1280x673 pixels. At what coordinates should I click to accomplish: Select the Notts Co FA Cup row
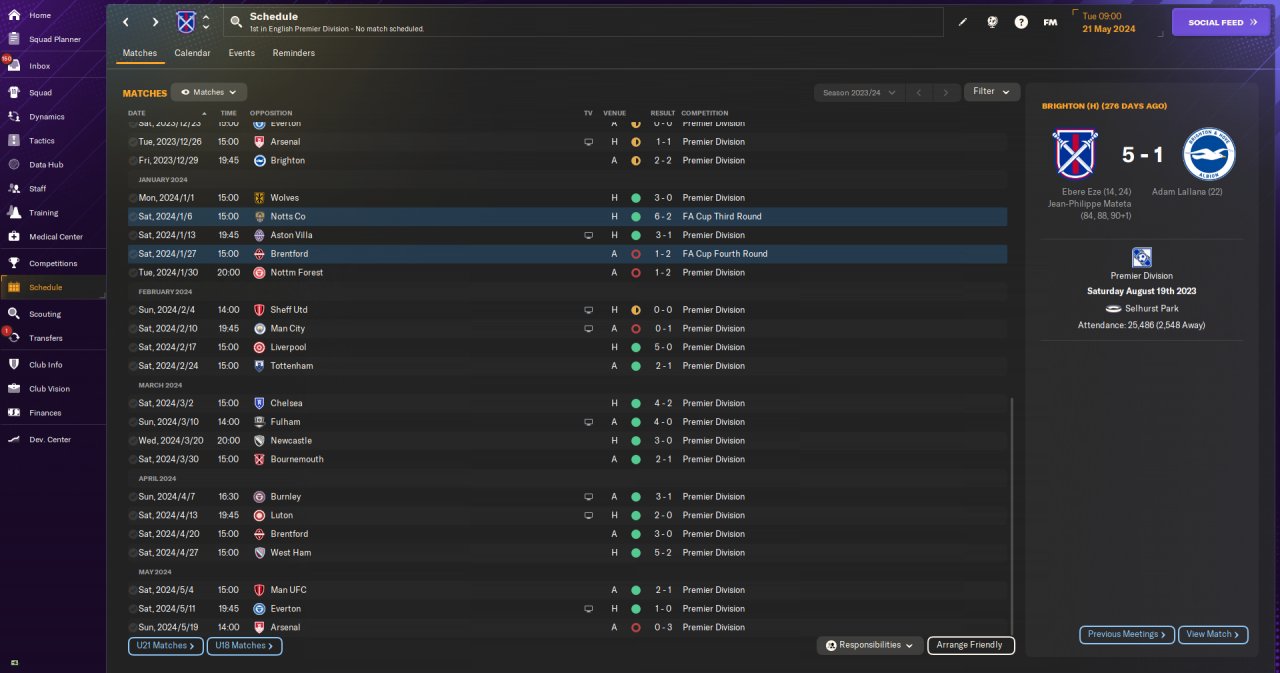(567, 216)
